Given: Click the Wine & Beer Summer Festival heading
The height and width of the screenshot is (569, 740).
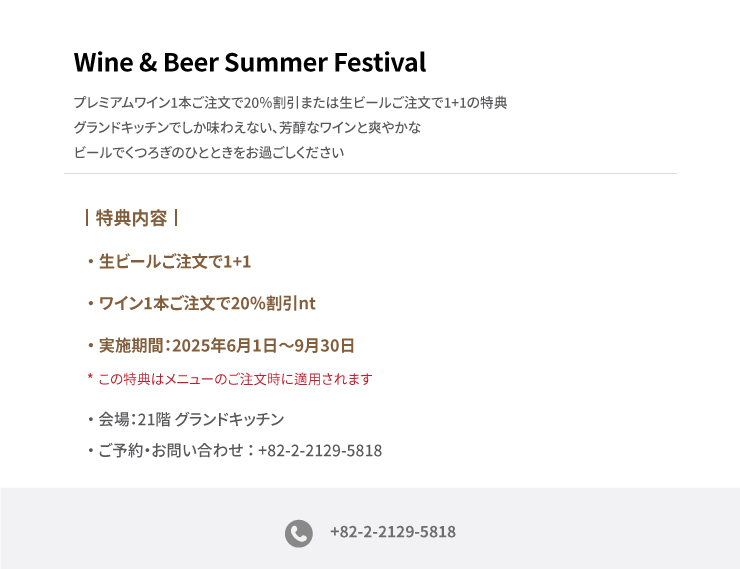Looking at the screenshot, I should pos(250,62).
